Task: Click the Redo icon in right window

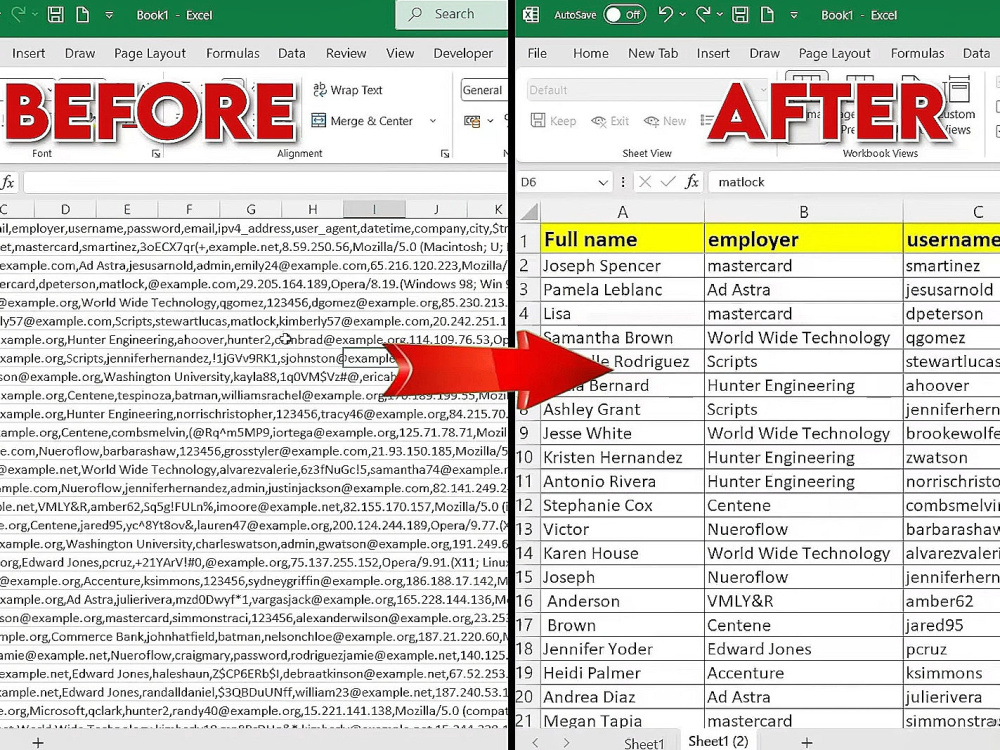Action: point(703,14)
